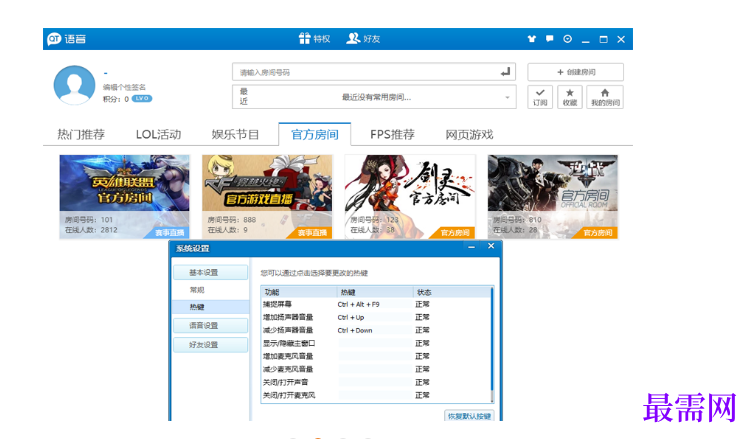Maximize the main QT window

tap(603, 39)
